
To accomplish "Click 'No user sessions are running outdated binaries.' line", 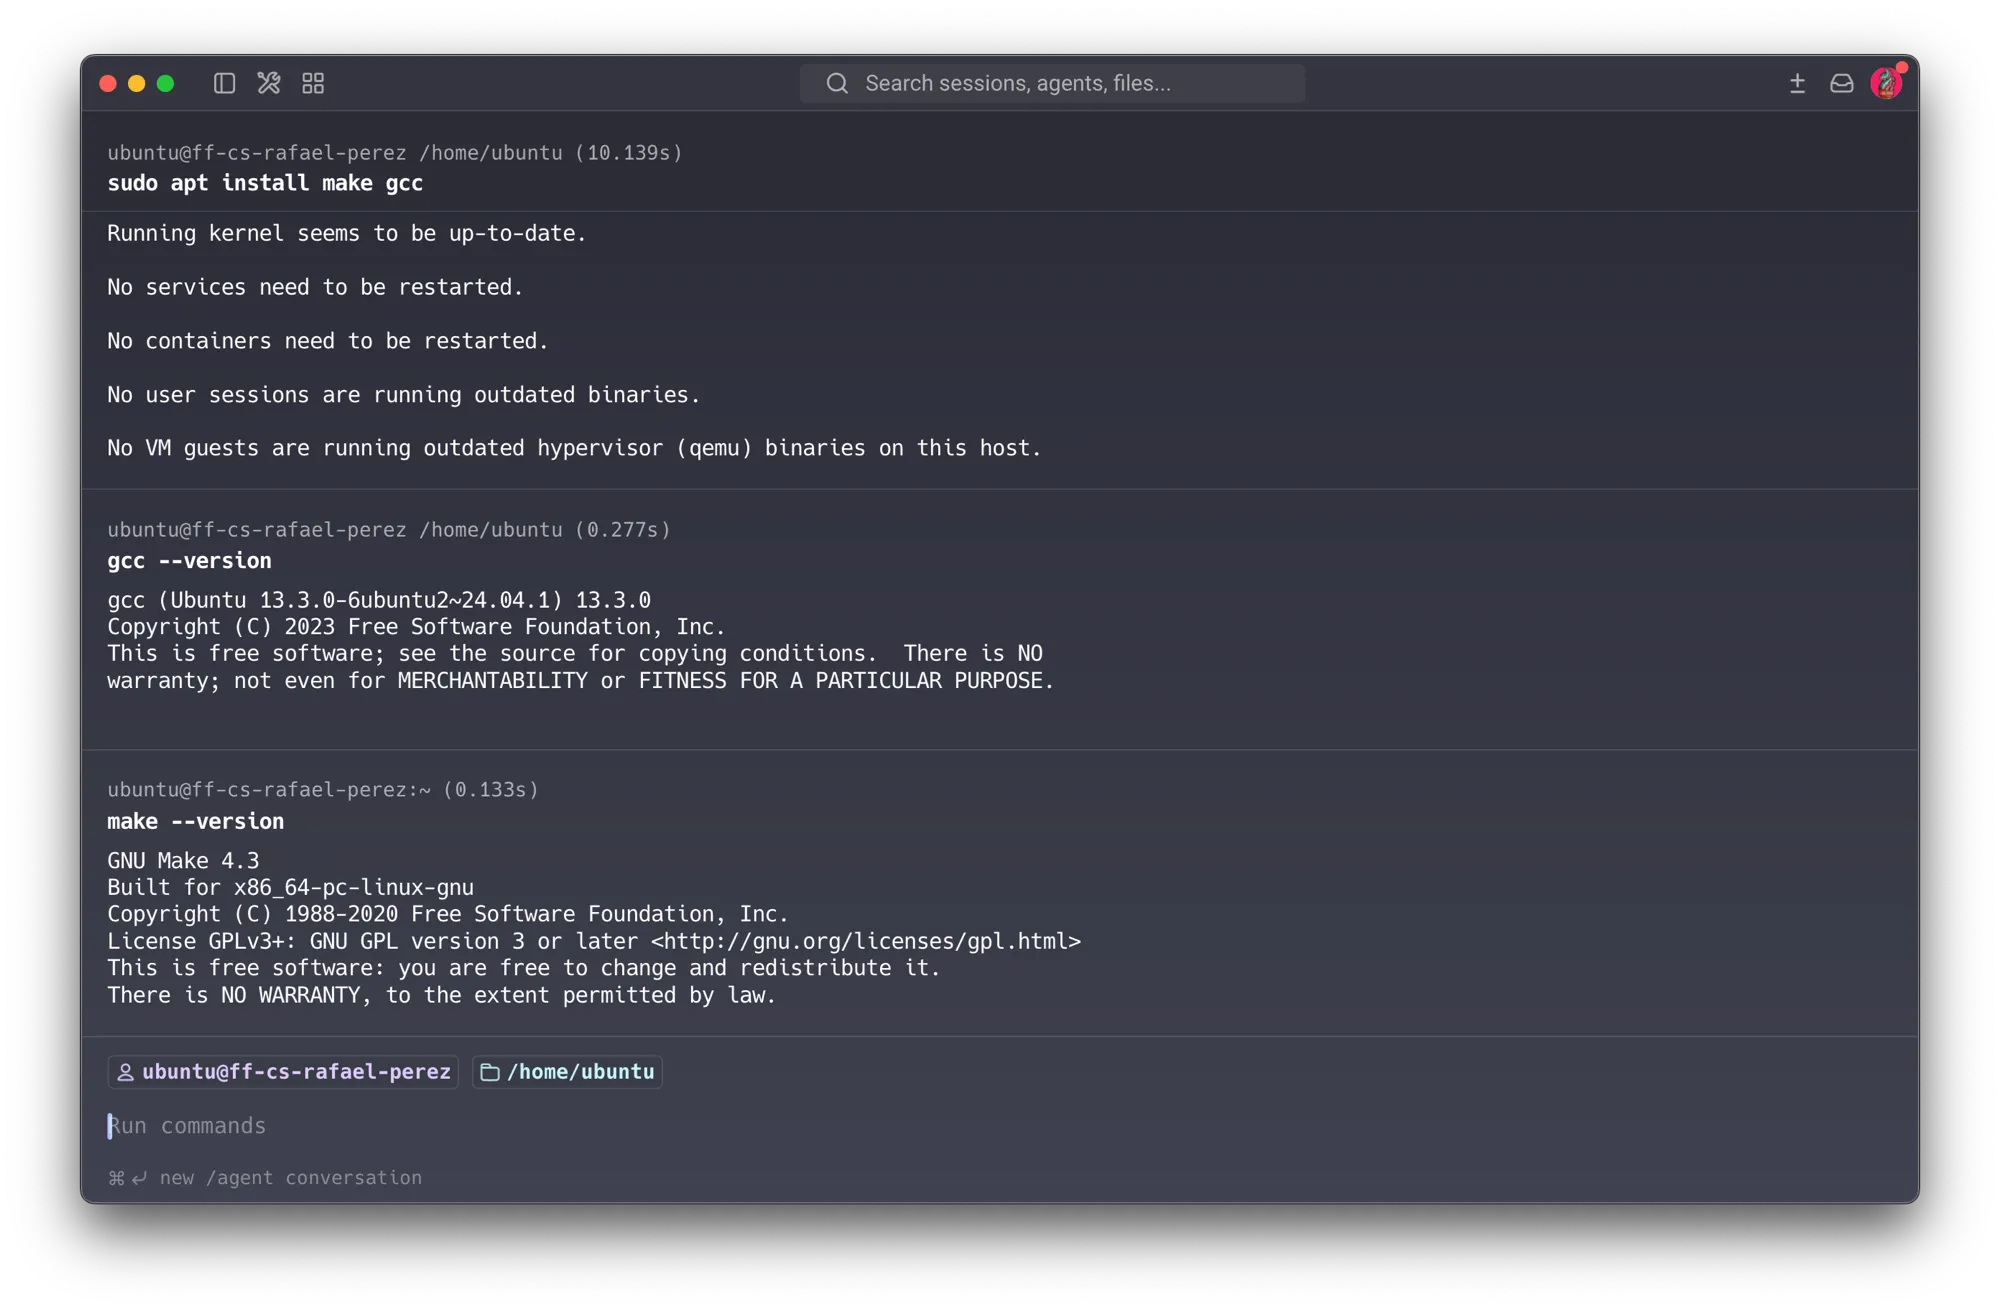I will point(403,395).
